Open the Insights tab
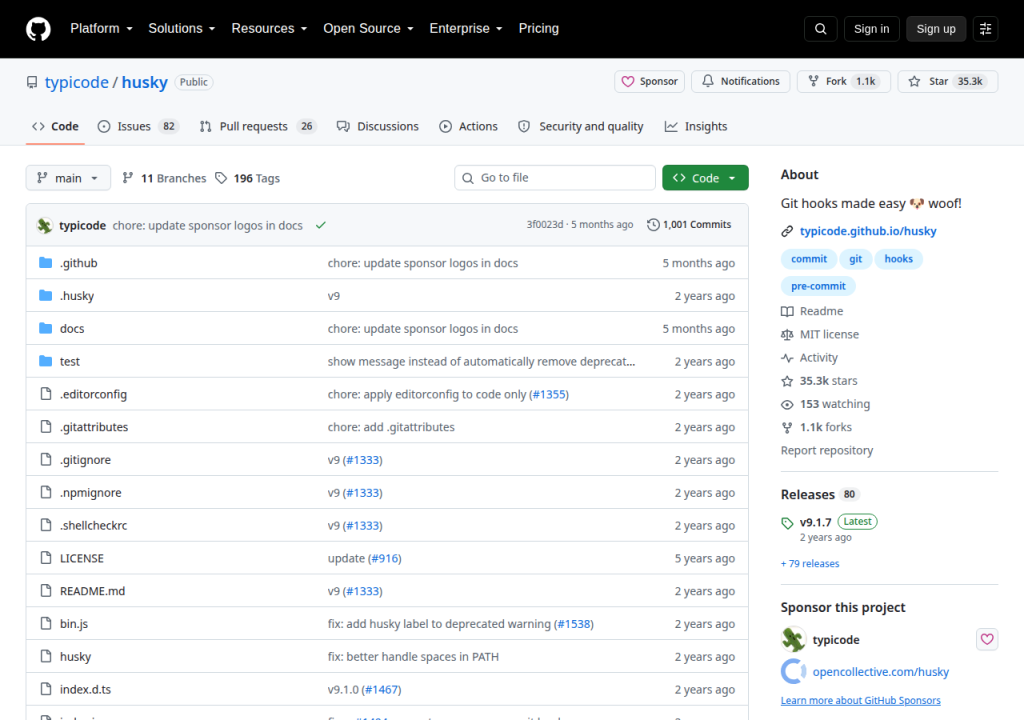1024x720 pixels. [696, 127]
